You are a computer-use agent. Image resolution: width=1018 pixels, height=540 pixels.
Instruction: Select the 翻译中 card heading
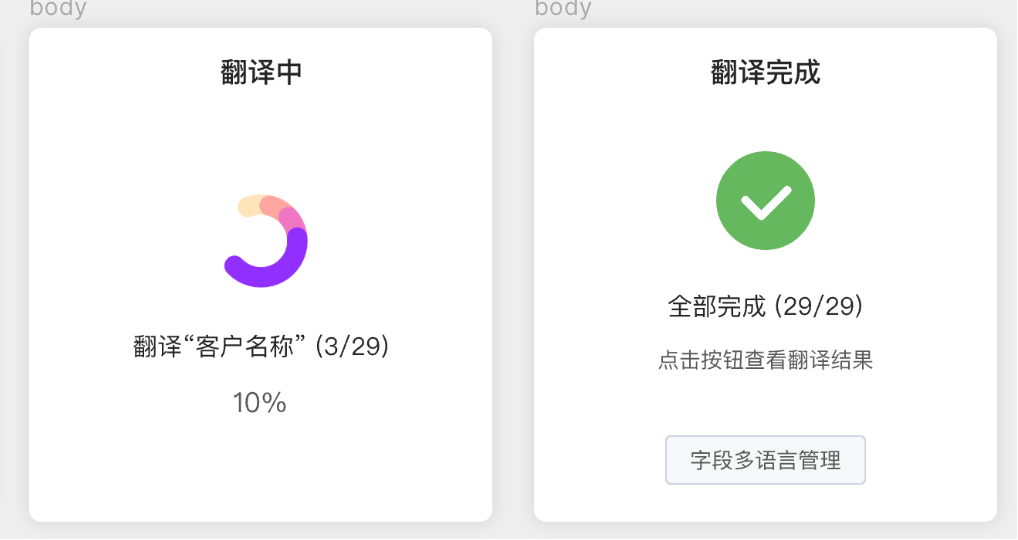(261, 72)
